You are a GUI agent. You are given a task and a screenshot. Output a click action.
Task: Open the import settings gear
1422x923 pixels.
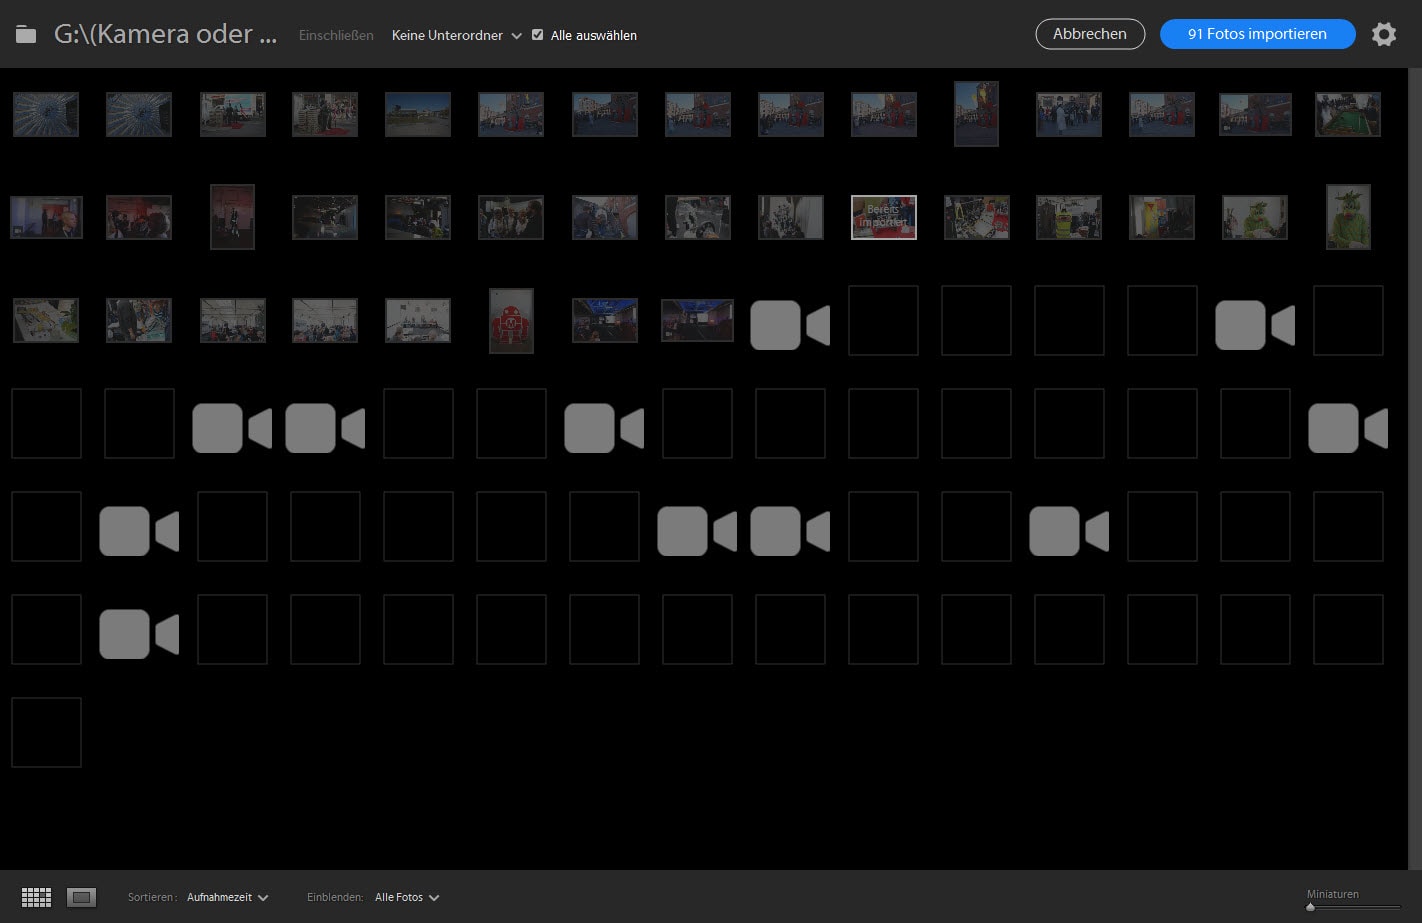coord(1384,34)
